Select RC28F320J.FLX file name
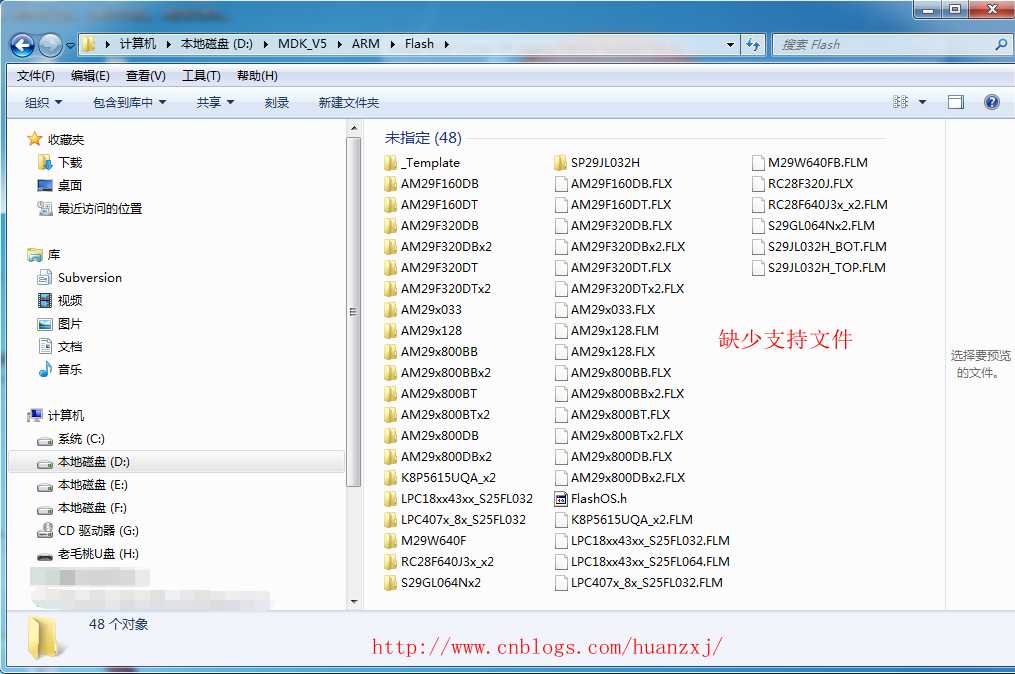 (810, 183)
